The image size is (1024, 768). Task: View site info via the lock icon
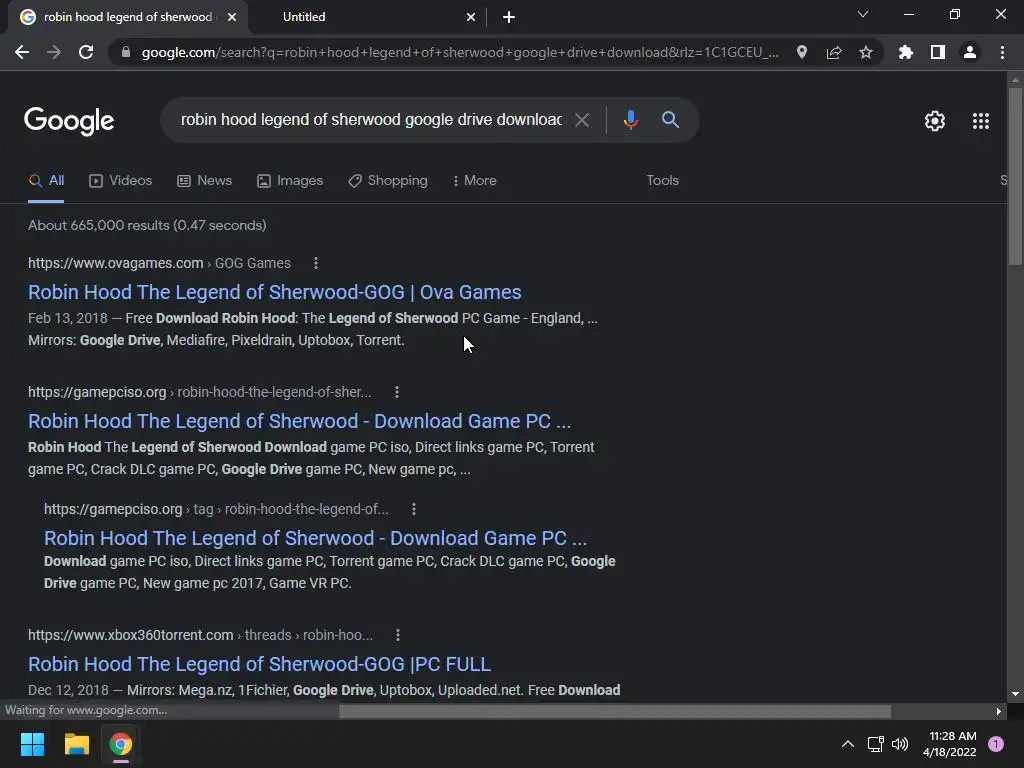coord(126,52)
